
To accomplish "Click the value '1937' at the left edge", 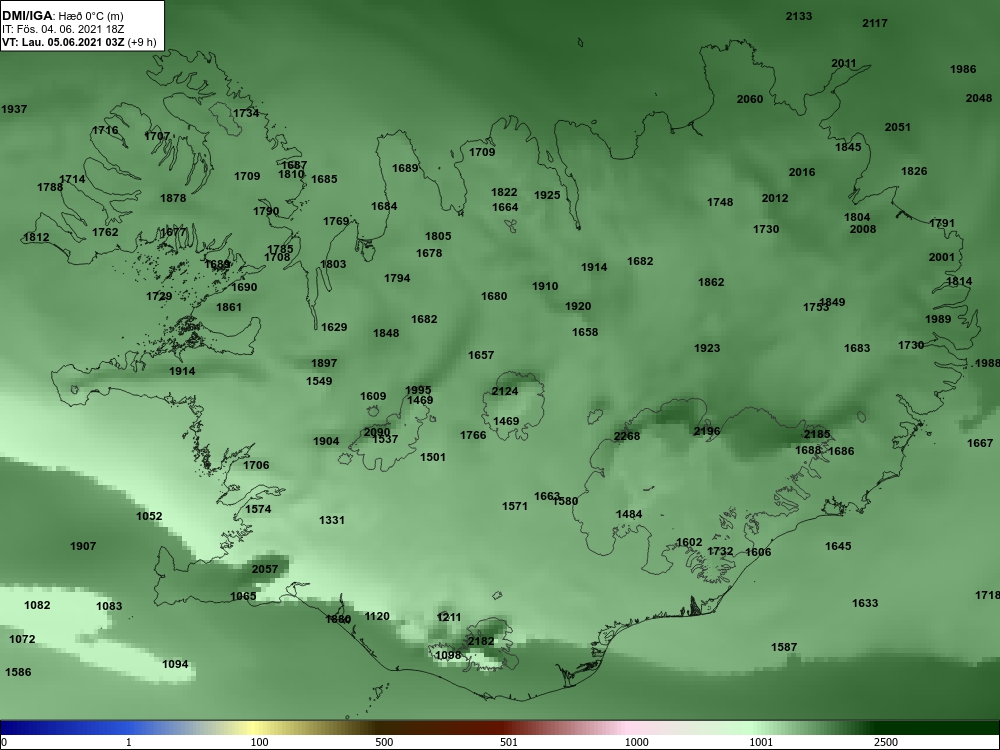I will 14,109.
